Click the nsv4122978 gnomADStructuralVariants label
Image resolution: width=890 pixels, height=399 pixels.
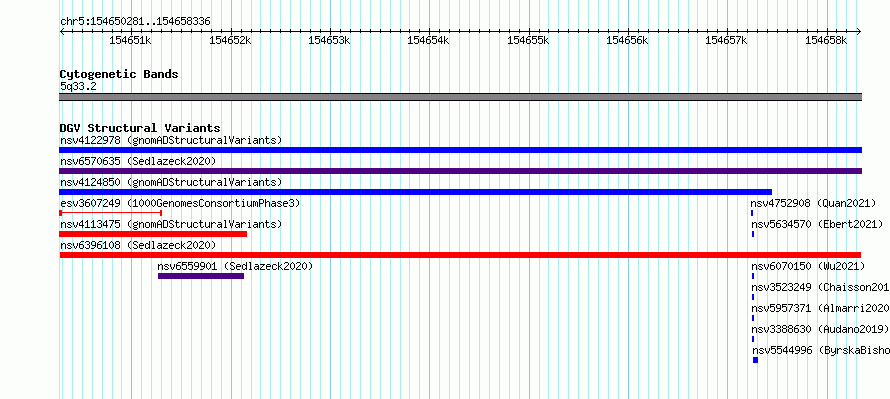click(171, 140)
